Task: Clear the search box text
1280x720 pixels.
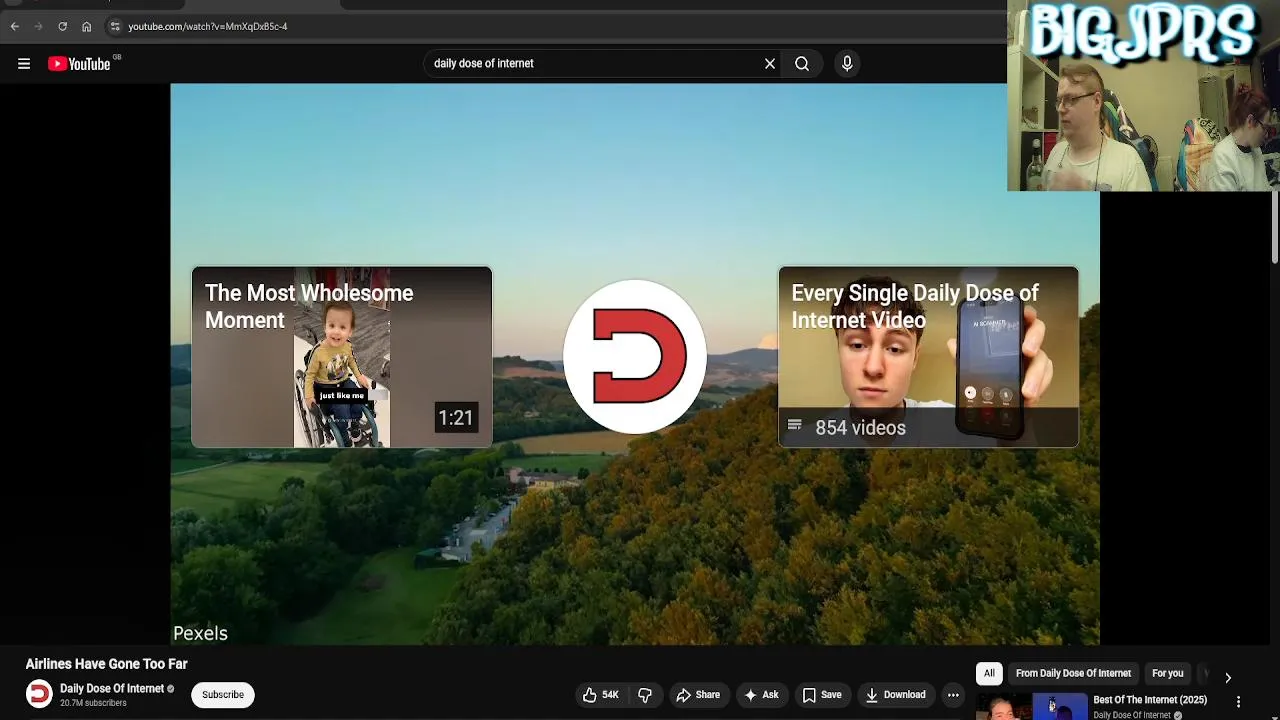Action: point(770,64)
